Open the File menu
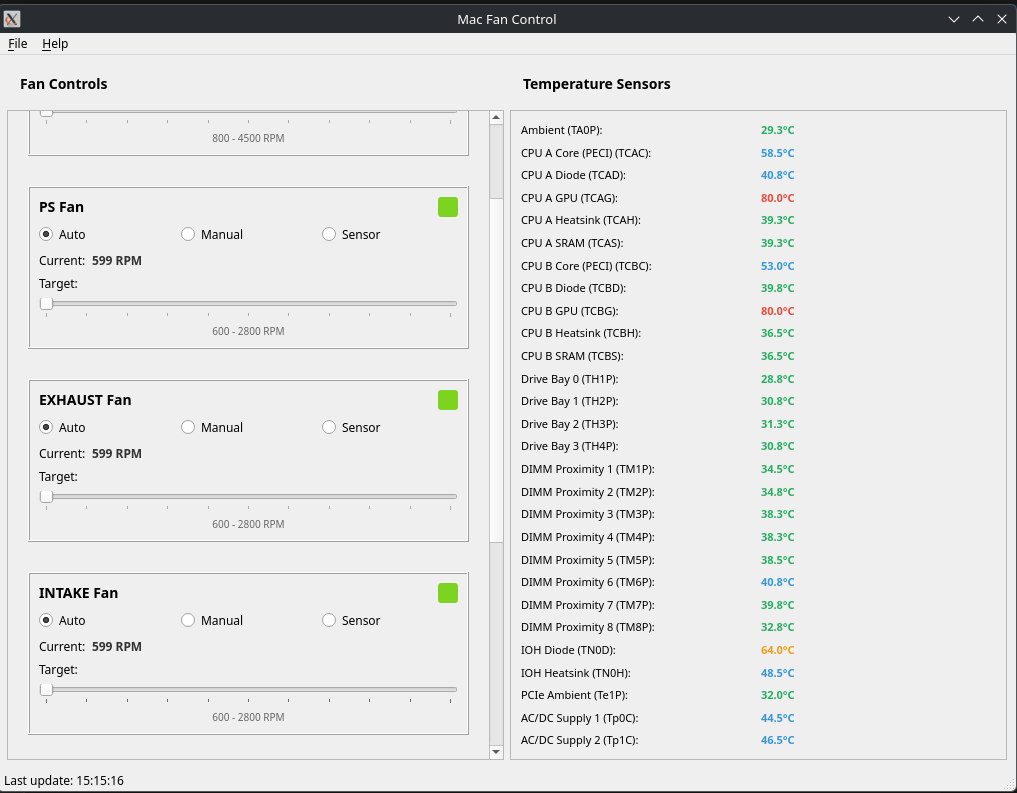 pos(18,43)
